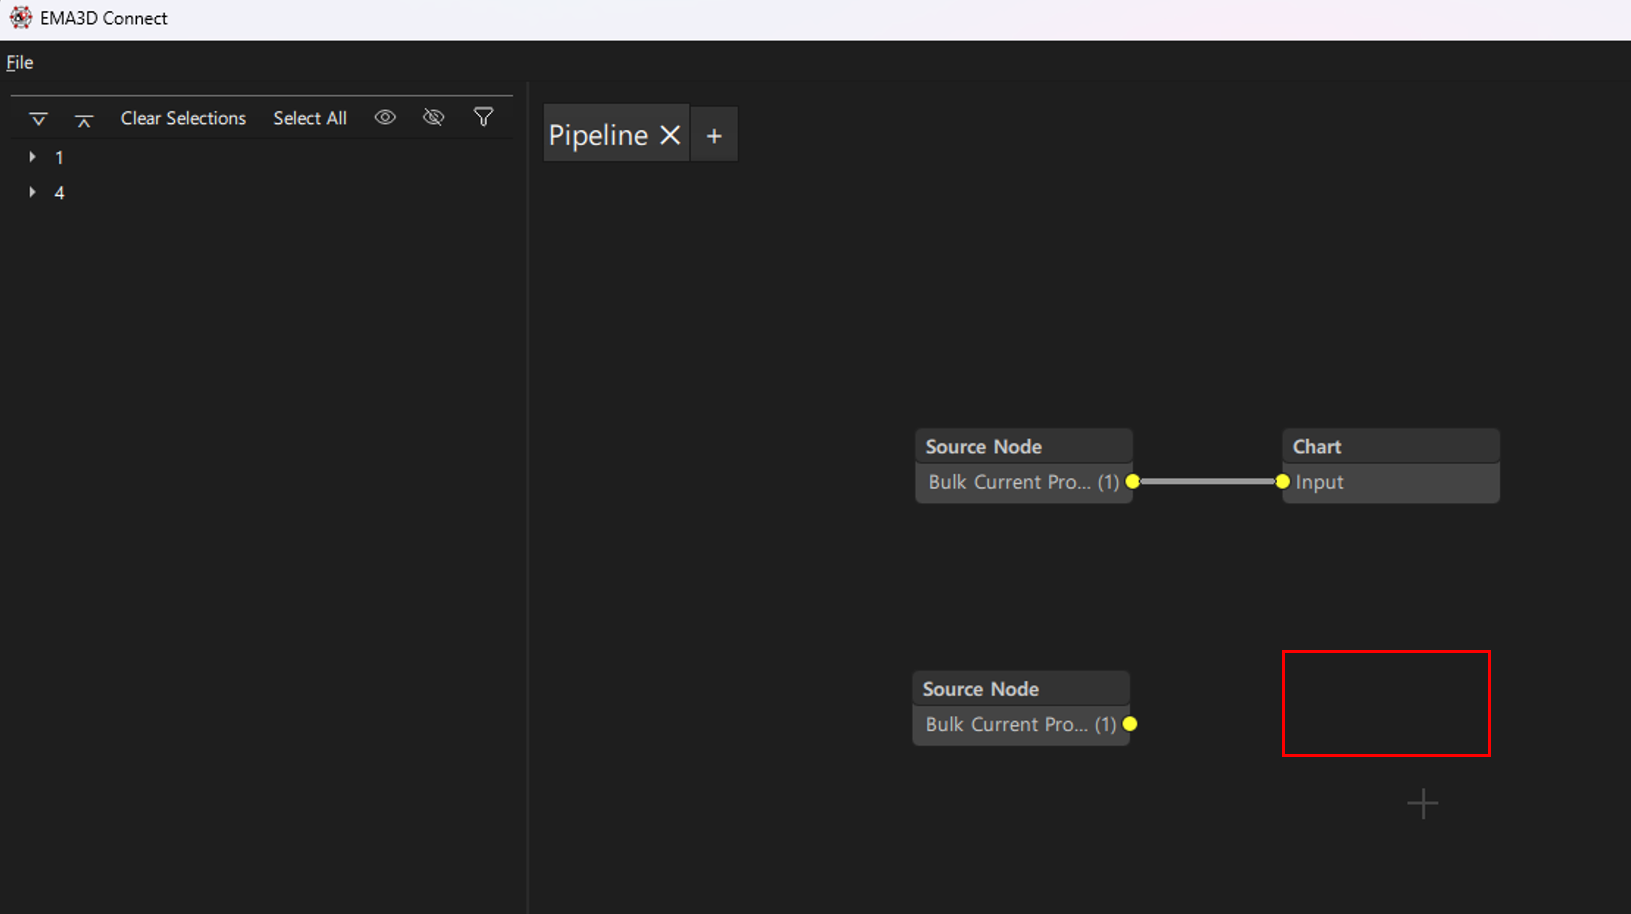This screenshot has height=914, width=1631.
Task: Click the expand all tree icon
Action: pos(38,119)
